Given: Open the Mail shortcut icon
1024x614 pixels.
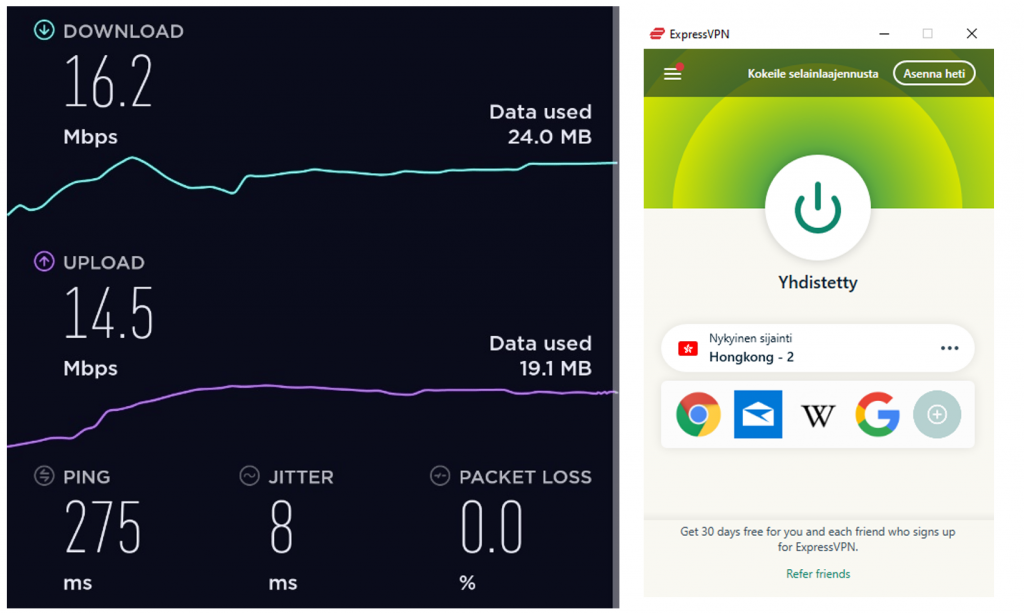Looking at the screenshot, I should pos(758,414).
